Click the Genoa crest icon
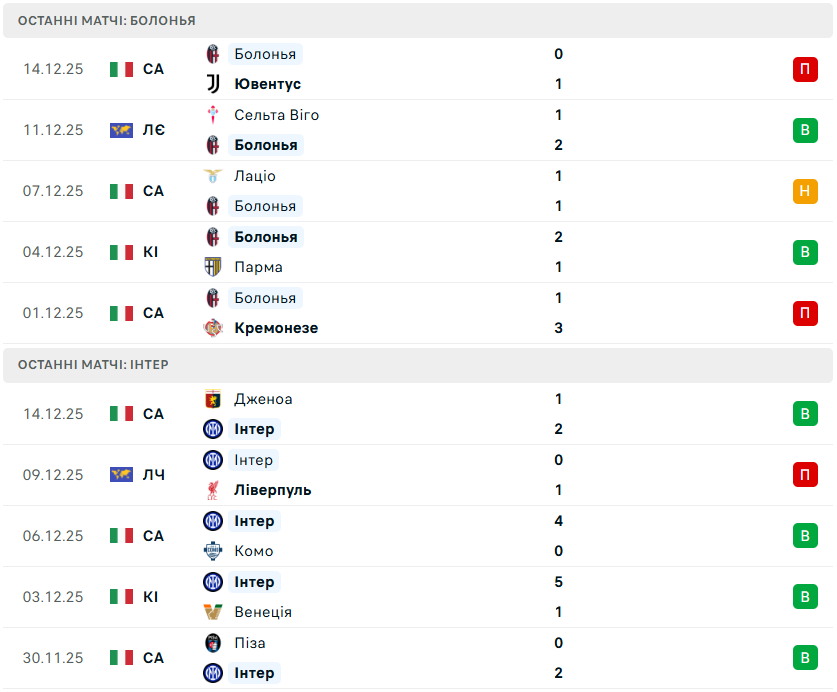 [x=212, y=399]
